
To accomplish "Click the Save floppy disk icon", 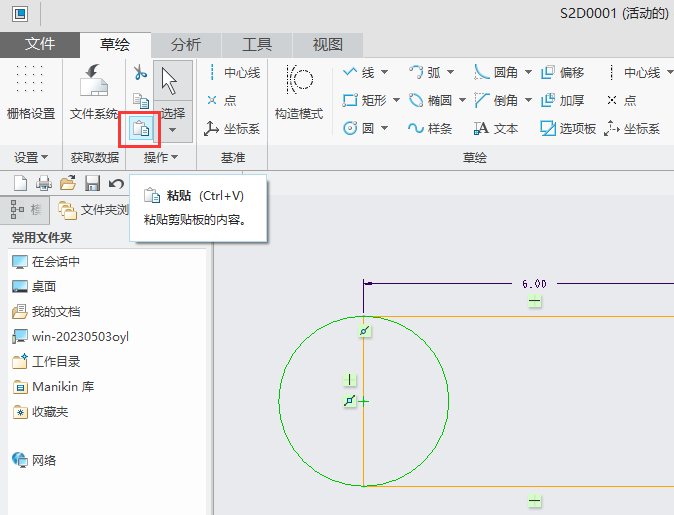I will point(92,184).
